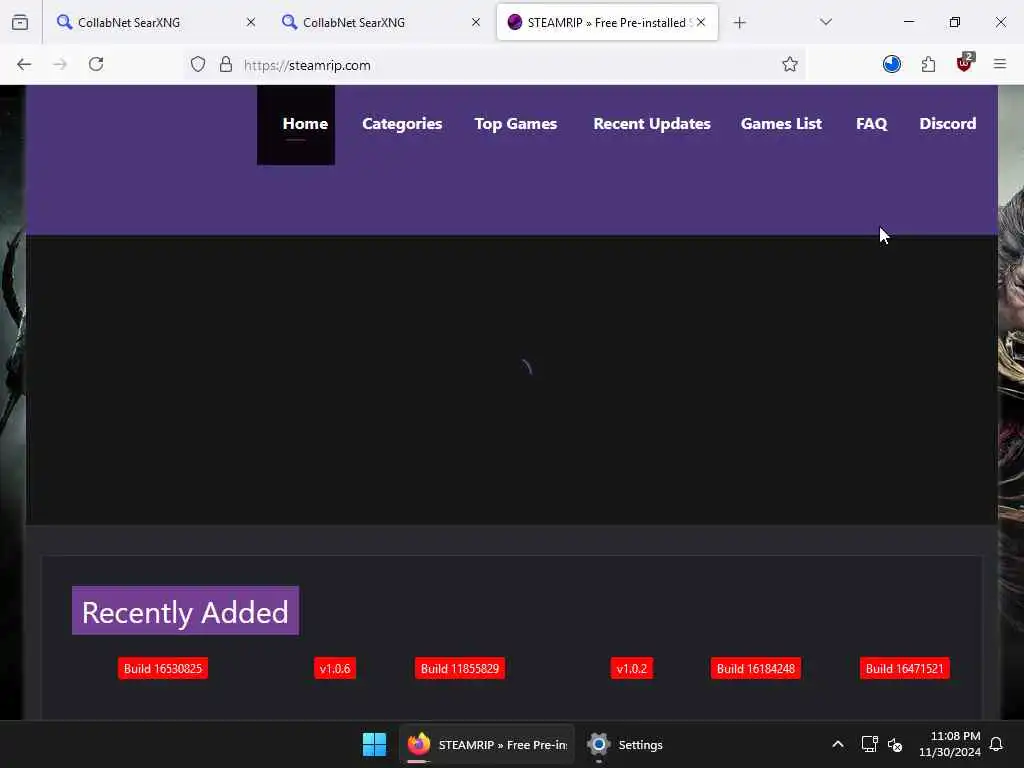Open the blue circular extension icon
This screenshot has width=1024, height=768.
point(891,64)
